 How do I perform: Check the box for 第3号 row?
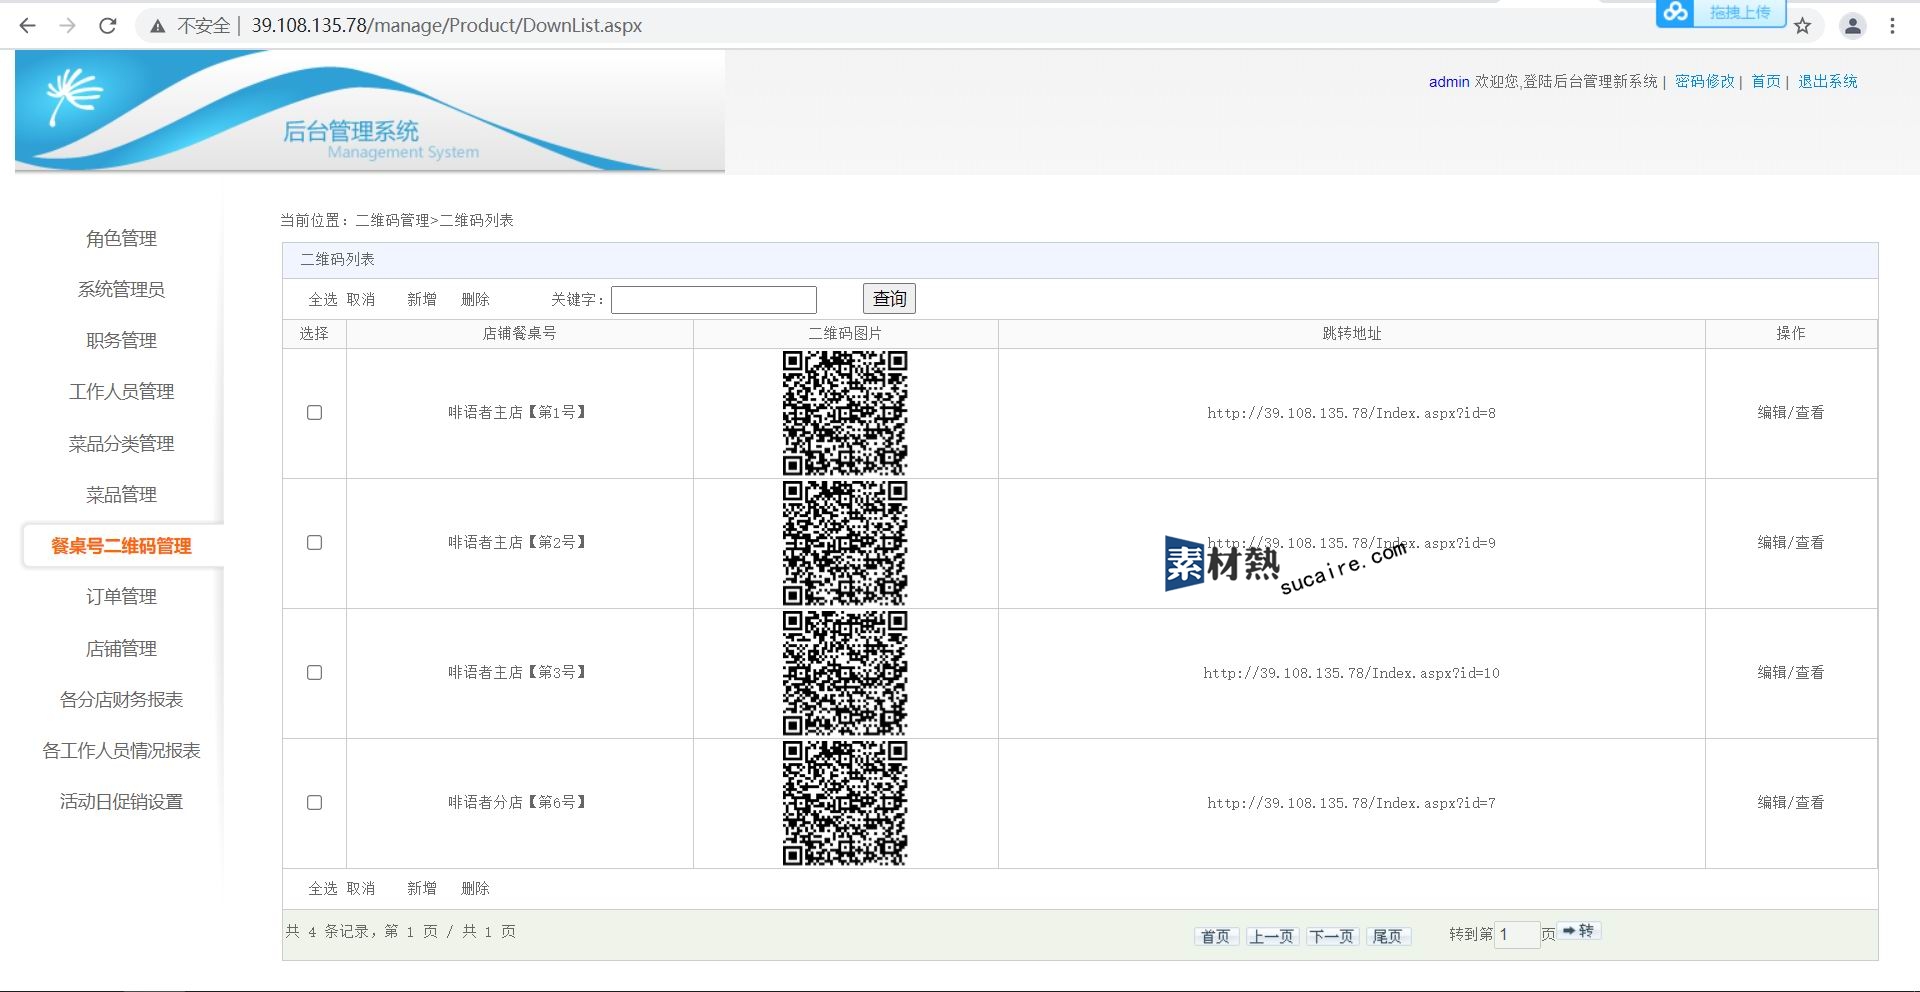tap(314, 672)
